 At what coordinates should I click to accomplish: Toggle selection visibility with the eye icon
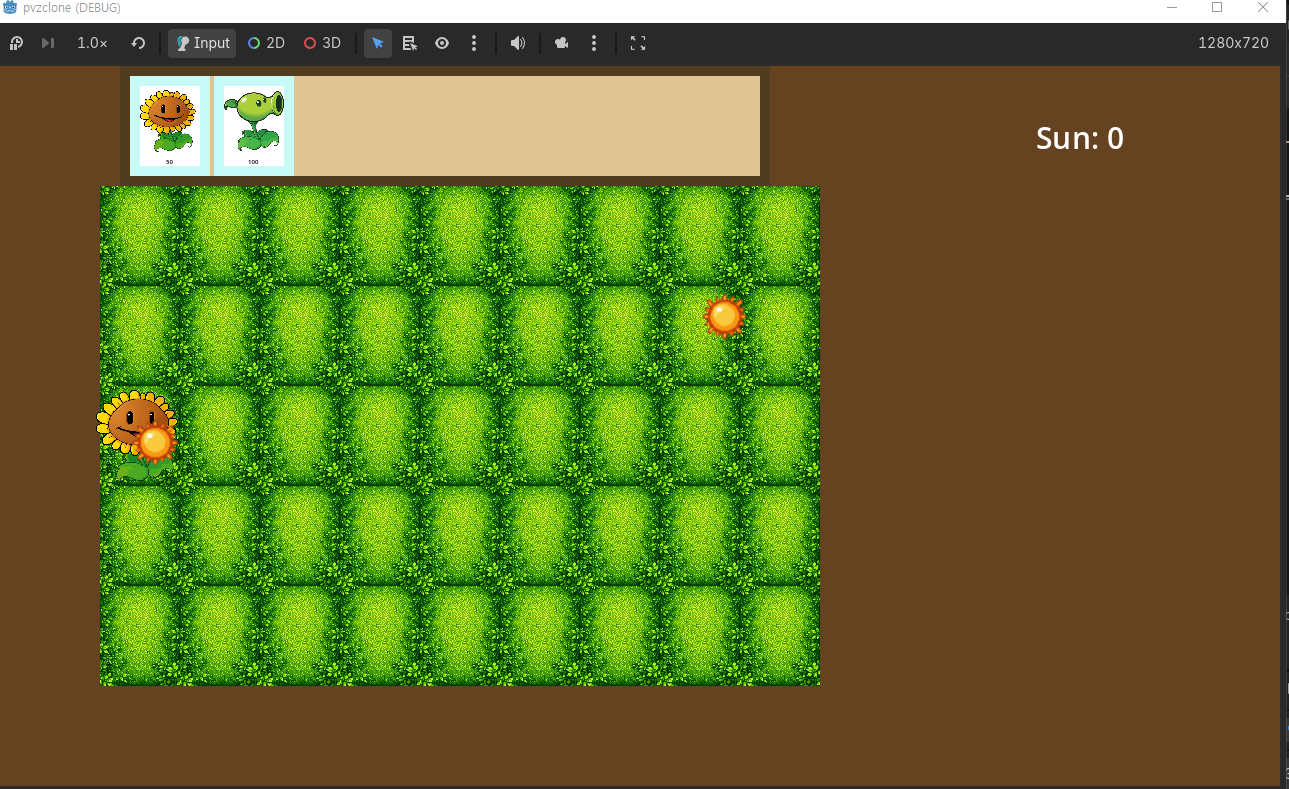(441, 43)
